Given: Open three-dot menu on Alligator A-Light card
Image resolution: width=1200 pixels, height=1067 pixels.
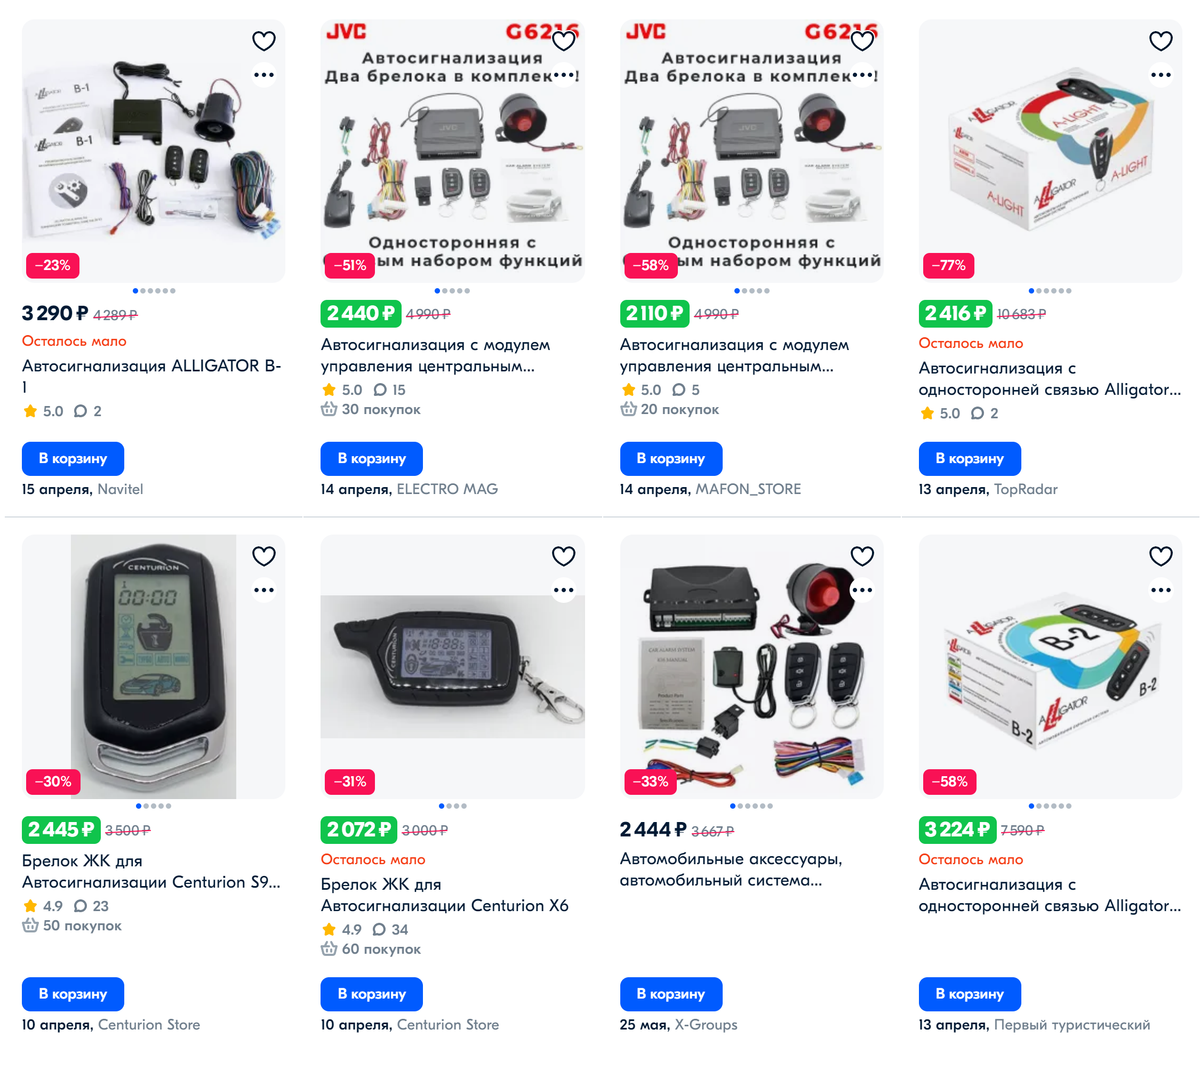Looking at the screenshot, I should 1161,75.
